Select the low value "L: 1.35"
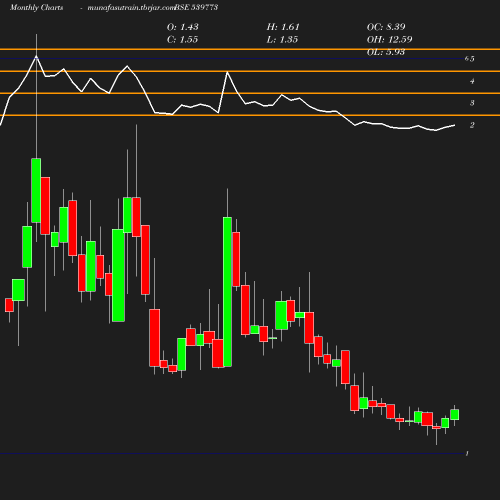The image size is (500, 500). (282, 39)
